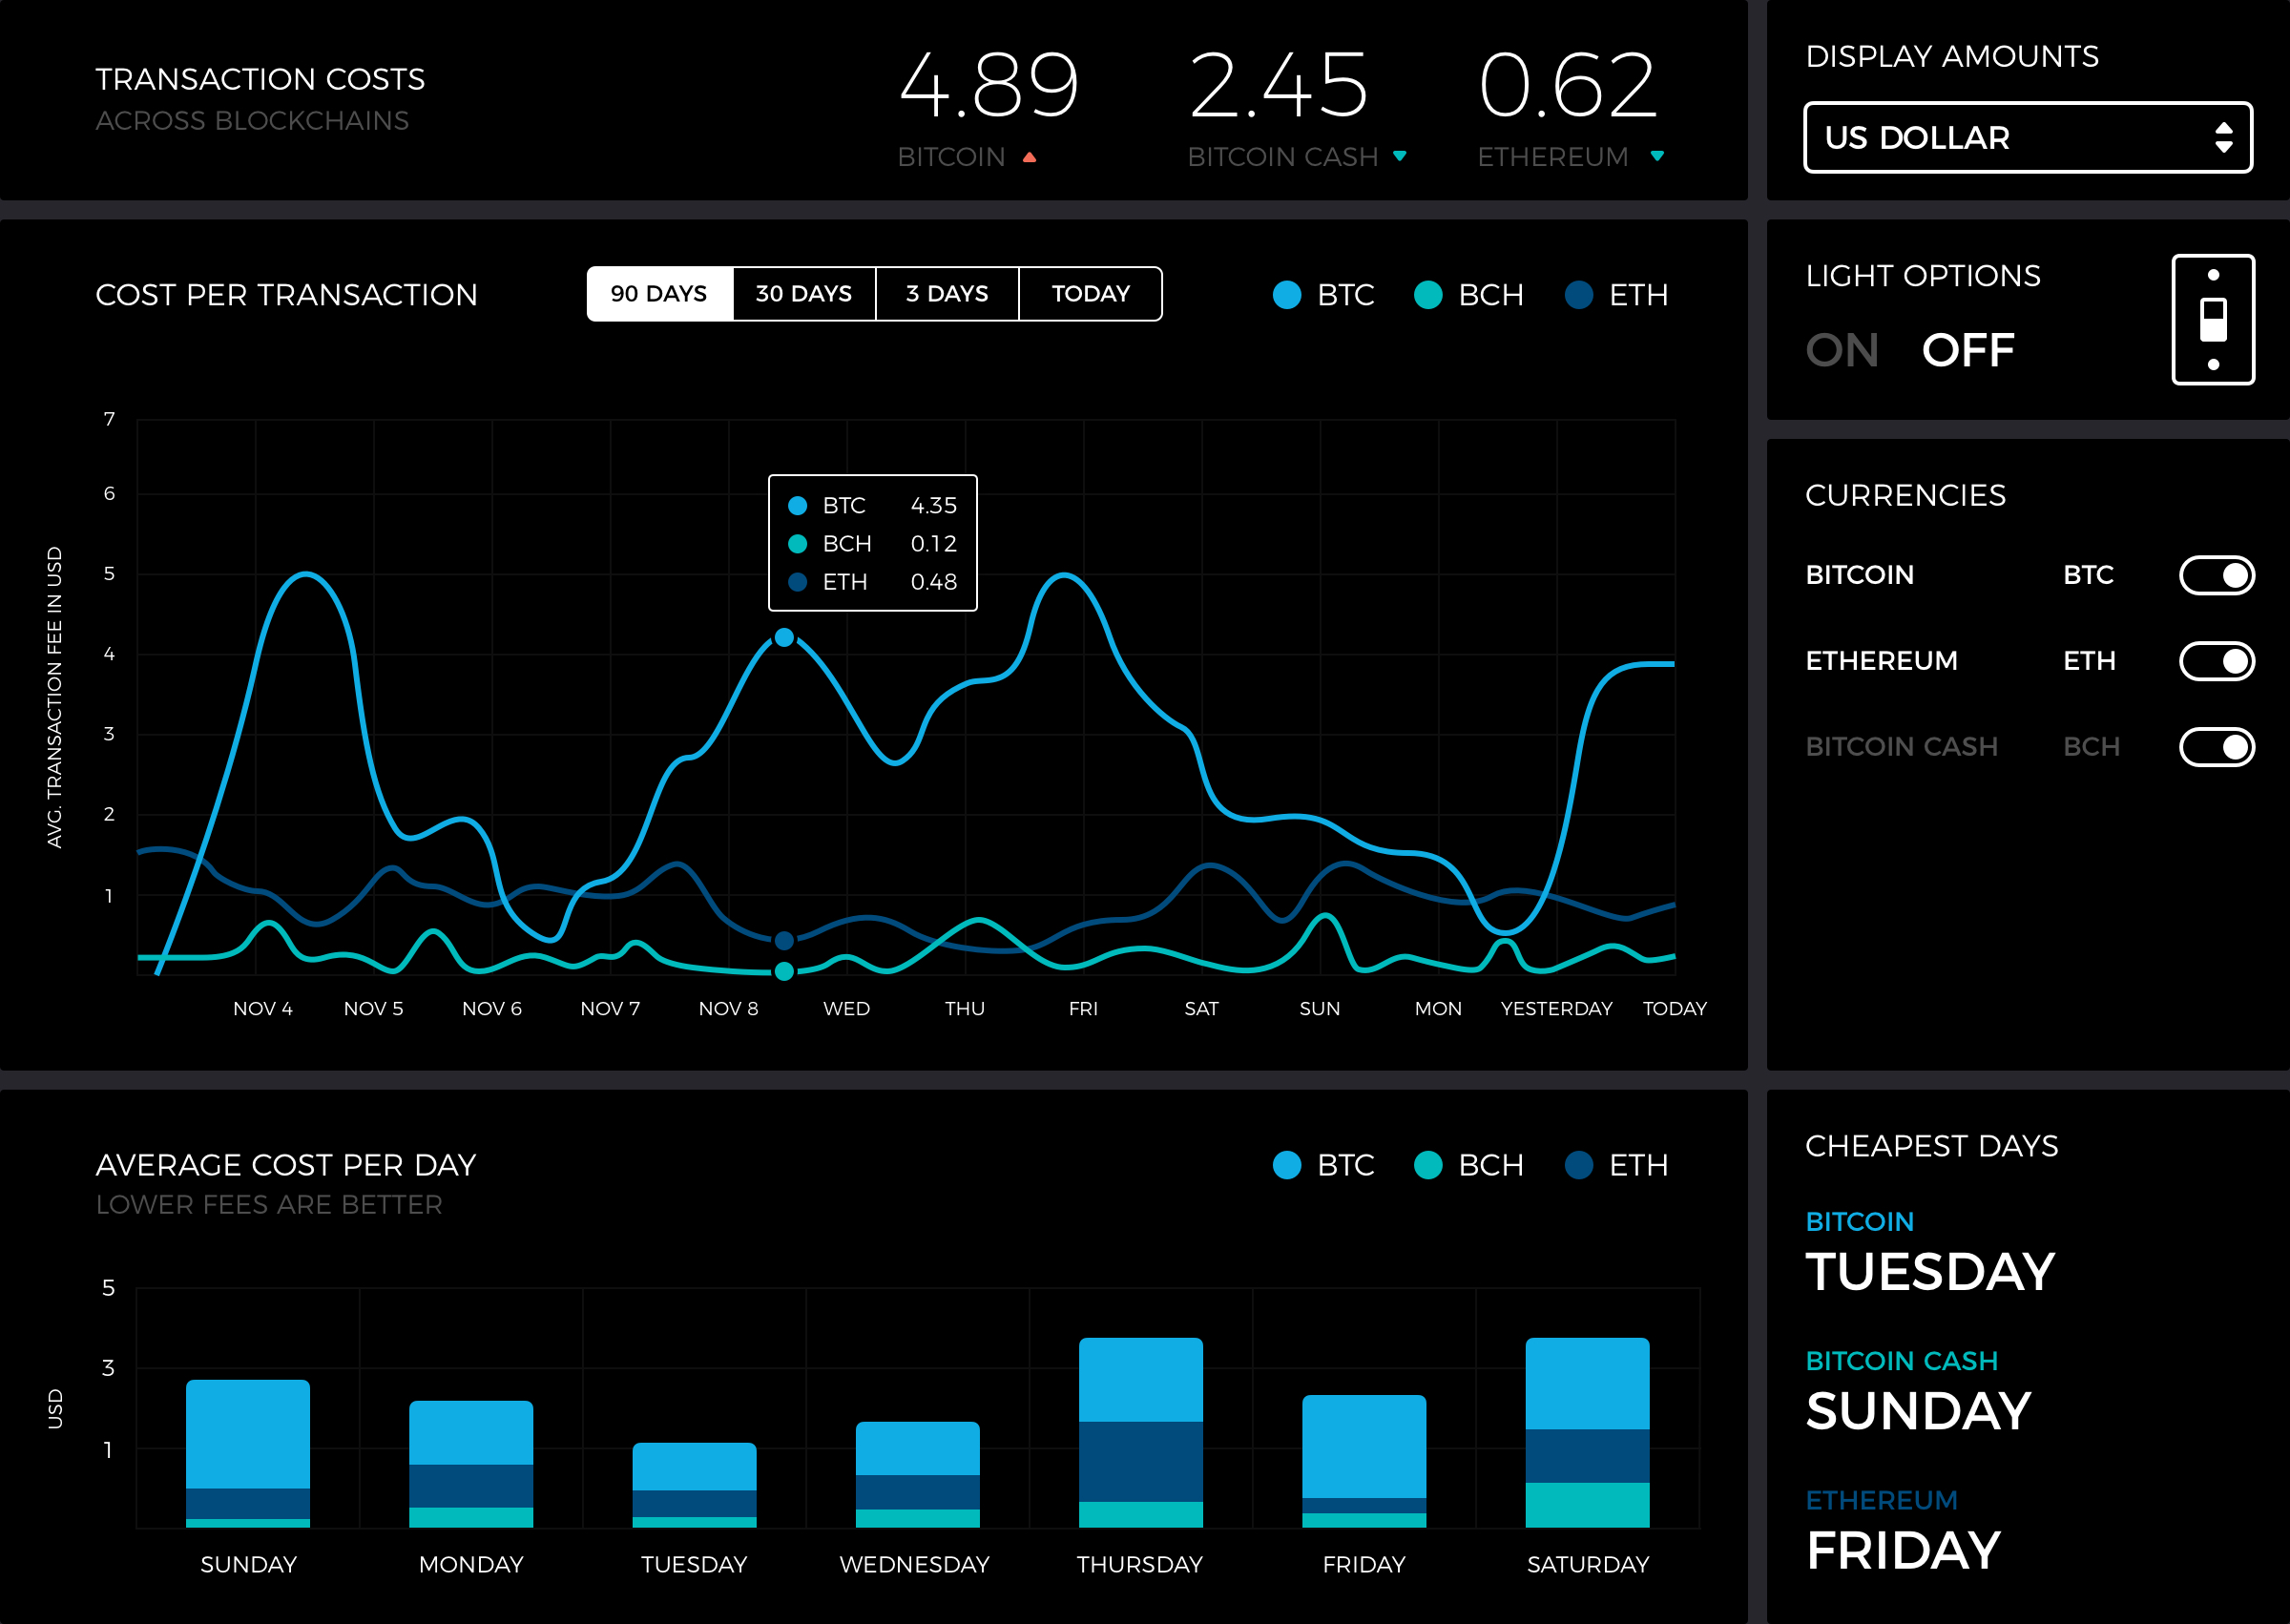Click the BTC data point on the line chart

click(784, 637)
